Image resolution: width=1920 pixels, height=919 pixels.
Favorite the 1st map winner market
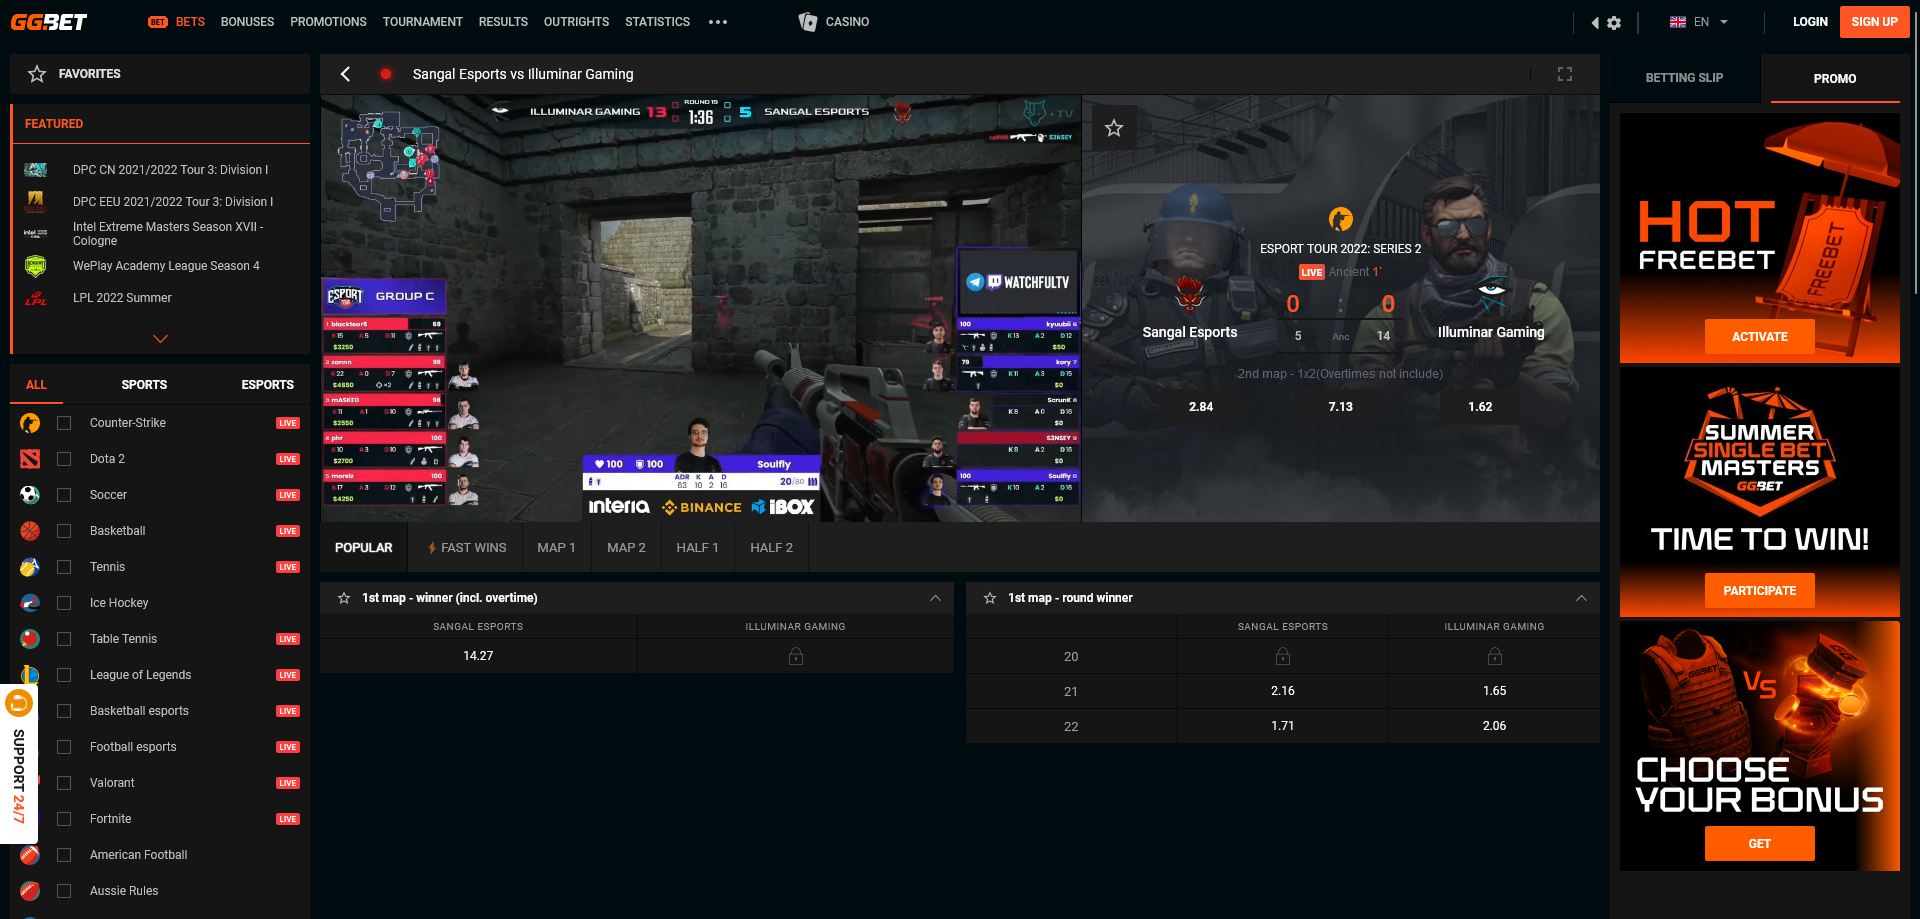click(x=344, y=598)
